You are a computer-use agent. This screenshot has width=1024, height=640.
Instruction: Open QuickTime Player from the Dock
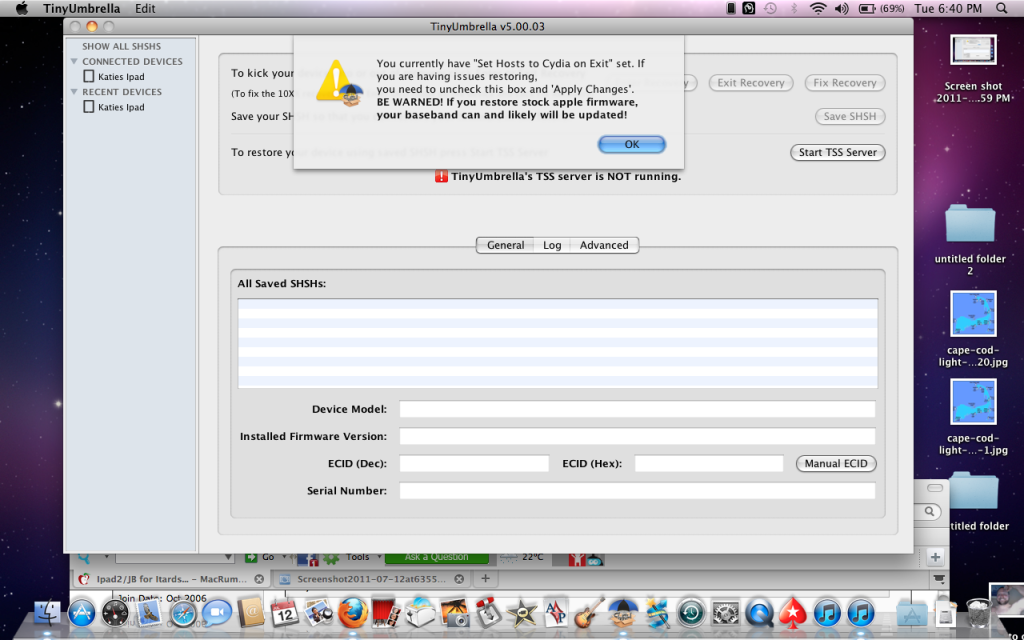point(758,614)
